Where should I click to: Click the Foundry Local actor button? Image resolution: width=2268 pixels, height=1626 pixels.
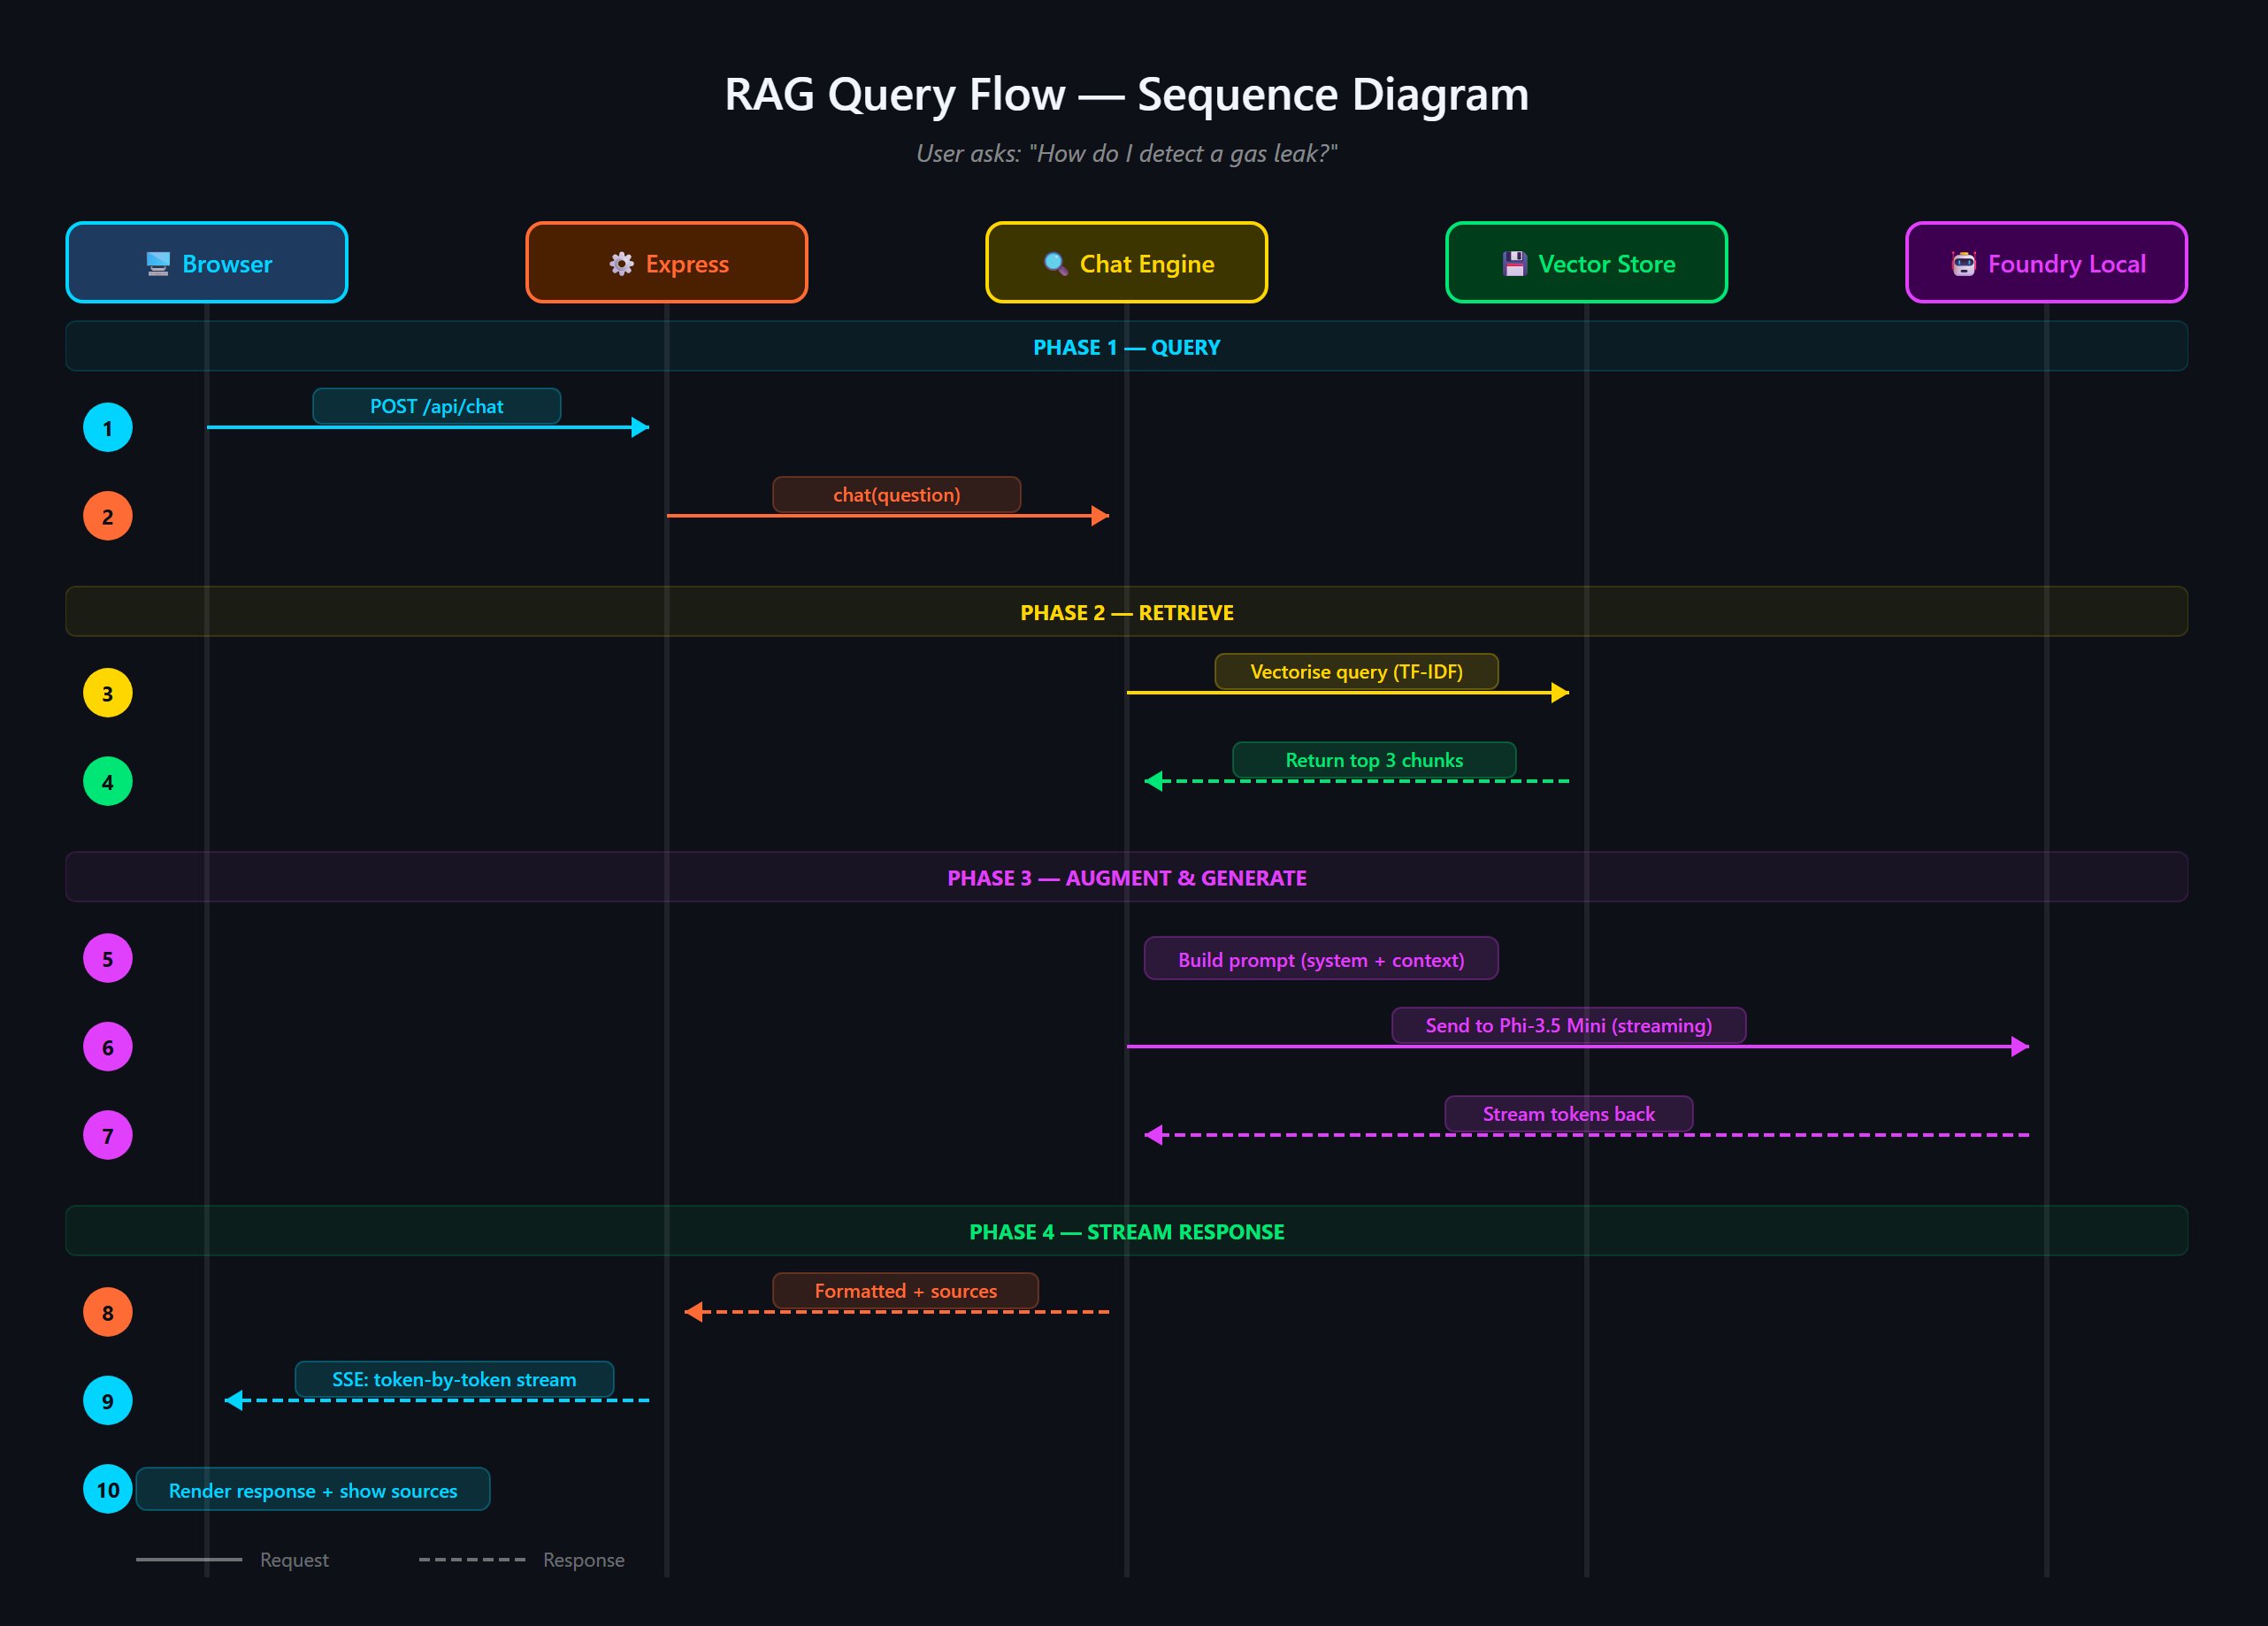(x=2046, y=263)
